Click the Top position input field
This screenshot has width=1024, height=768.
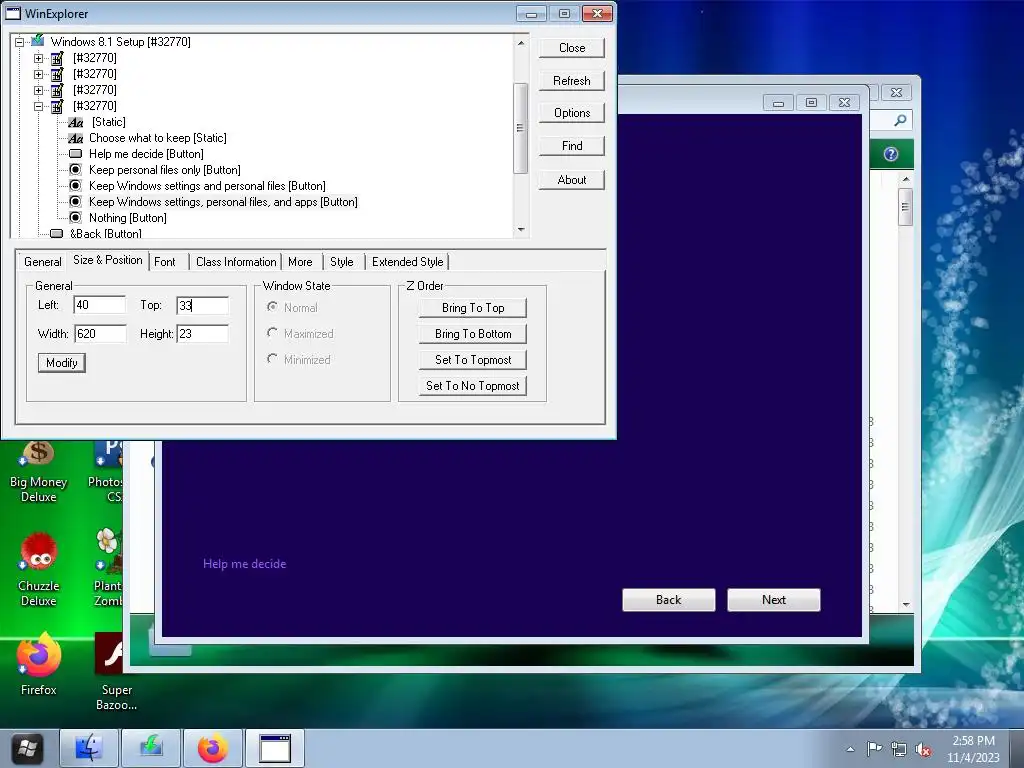pyautogui.click(x=202, y=306)
